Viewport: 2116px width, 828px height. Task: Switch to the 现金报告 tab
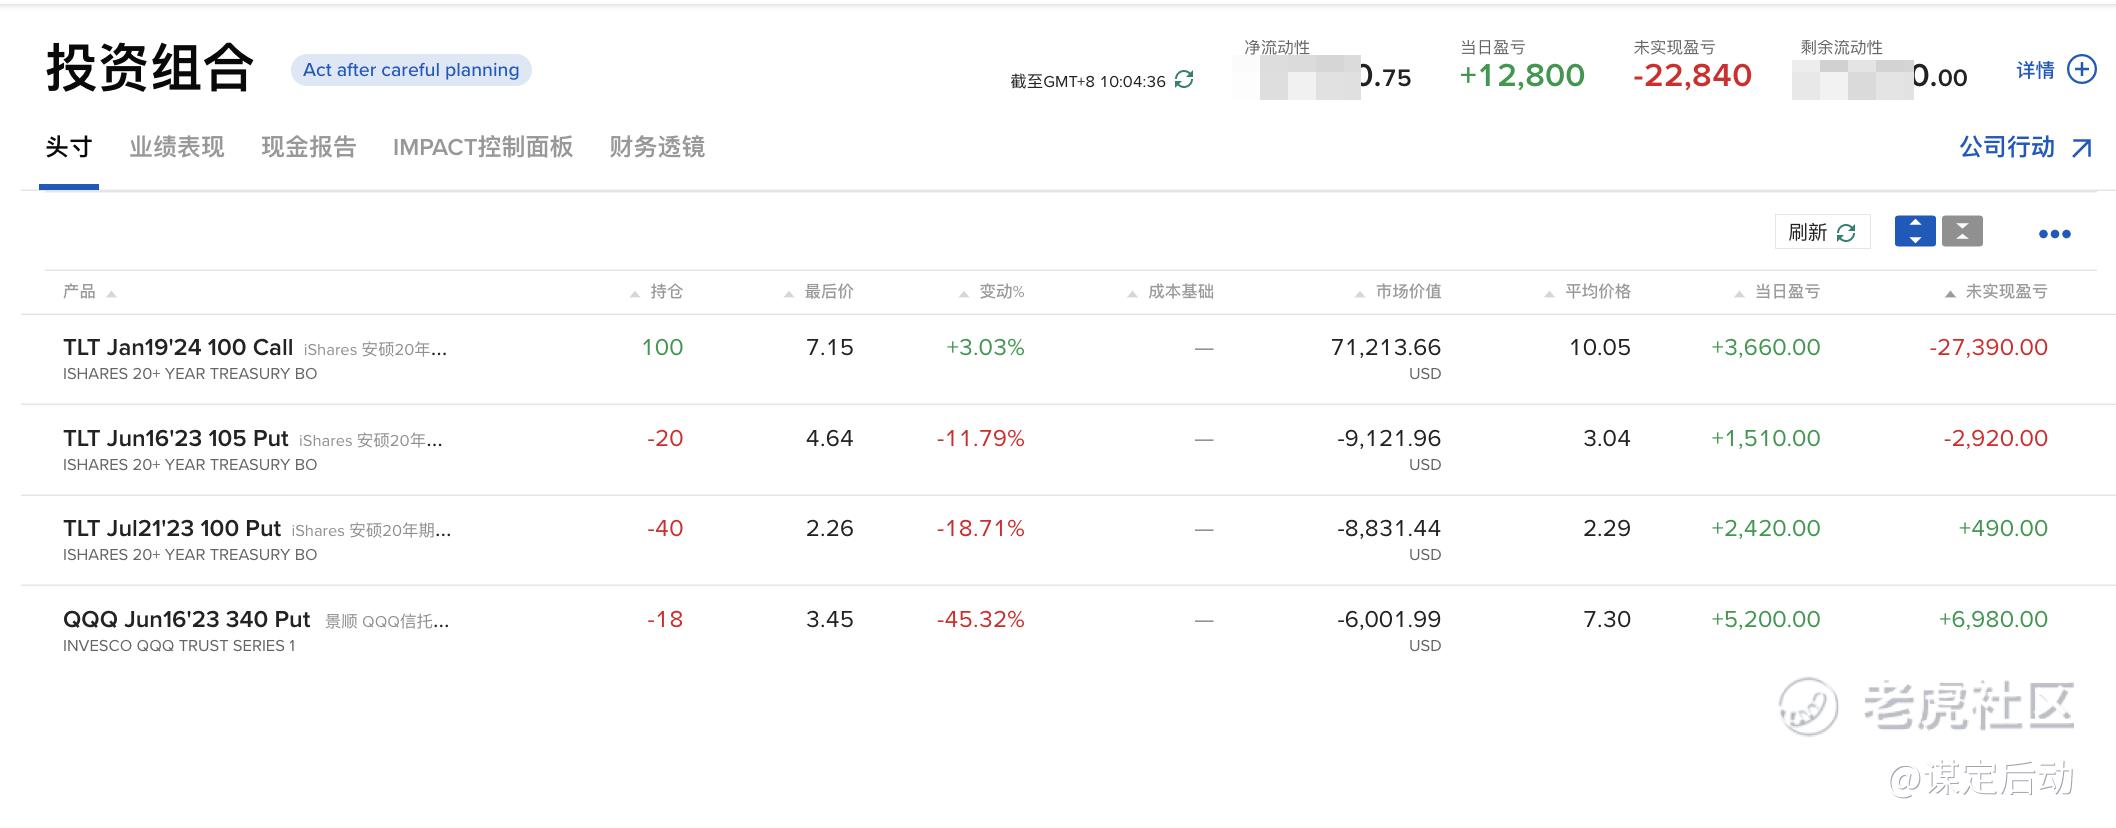point(309,148)
